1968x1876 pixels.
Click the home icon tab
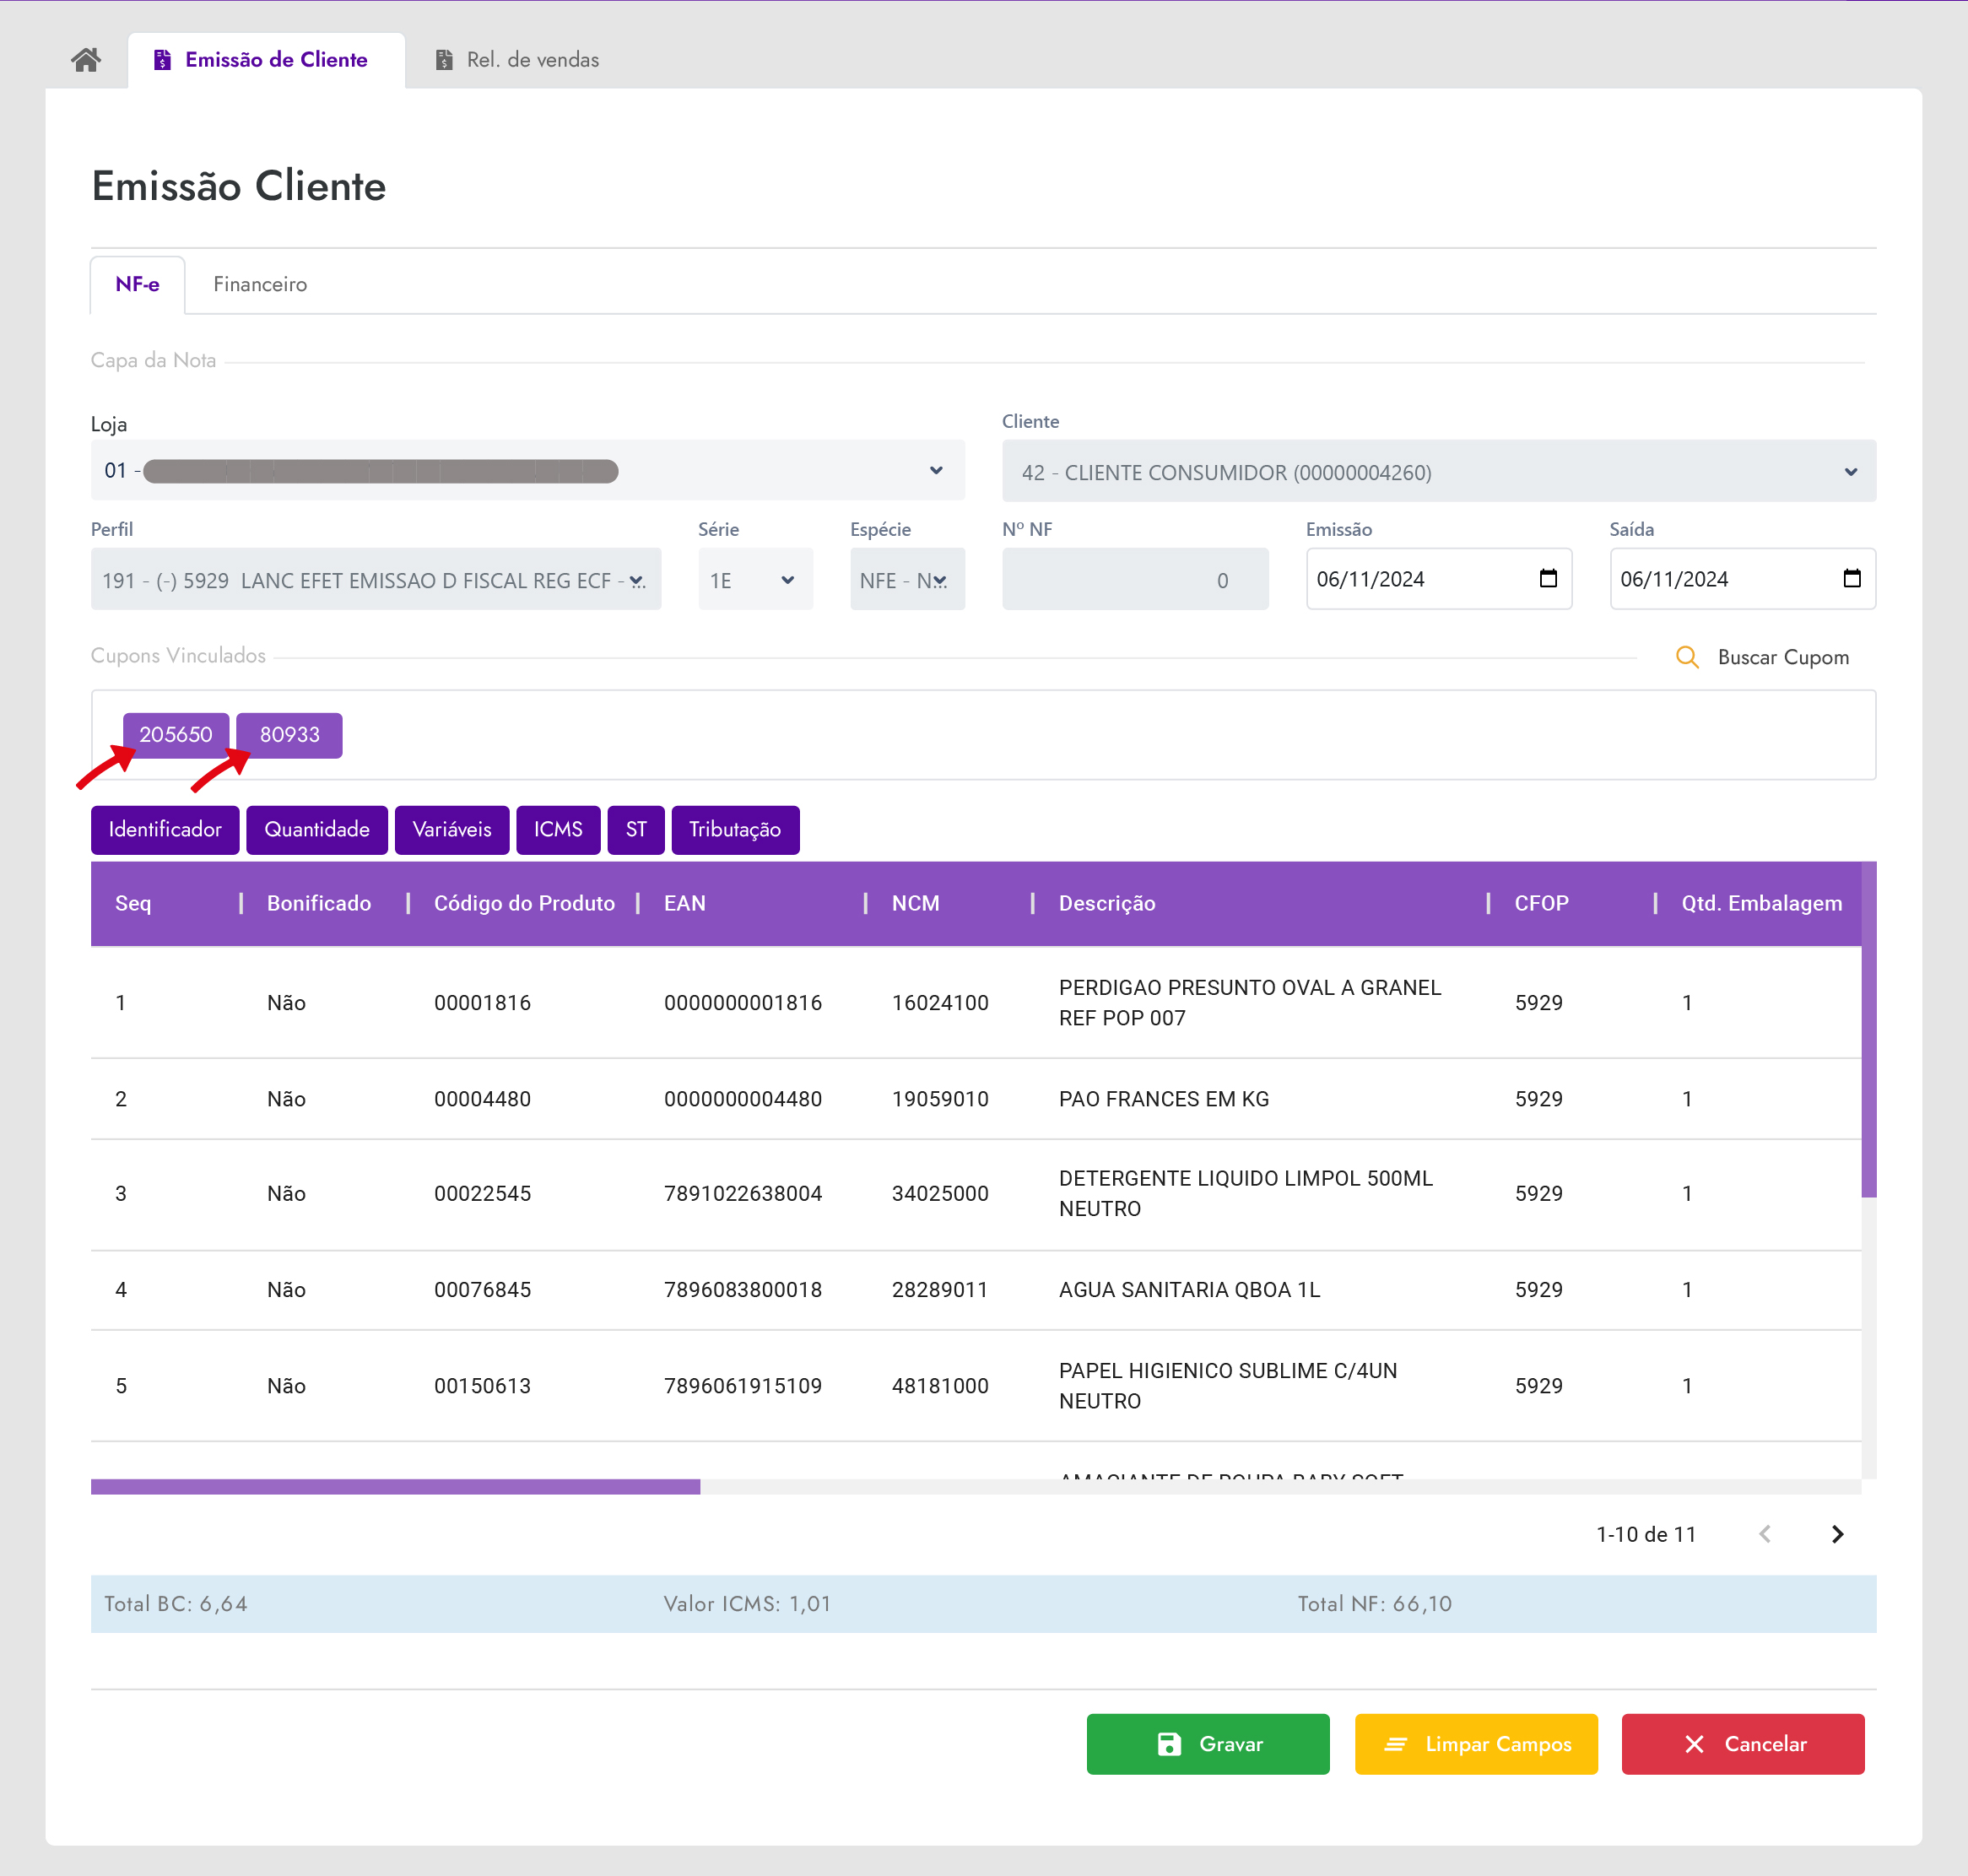[x=86, y=60]
